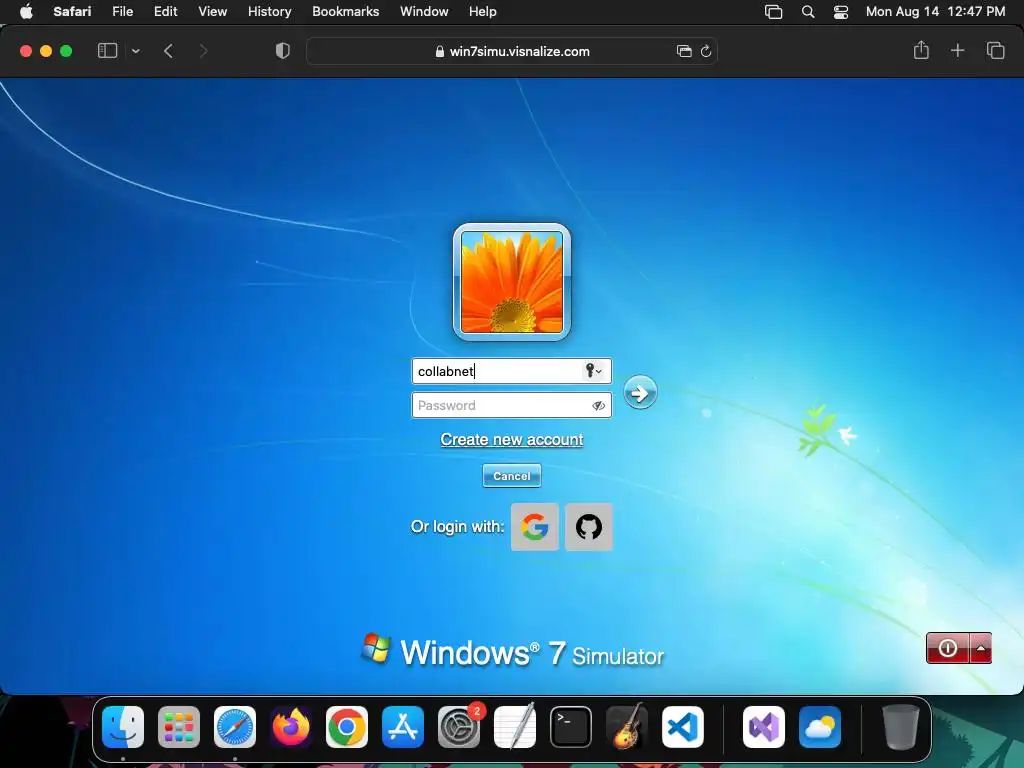This screenshot has width=1024, height=768.
Task: Open Stage Manager icon in menu bar
Action: [773, 12]
